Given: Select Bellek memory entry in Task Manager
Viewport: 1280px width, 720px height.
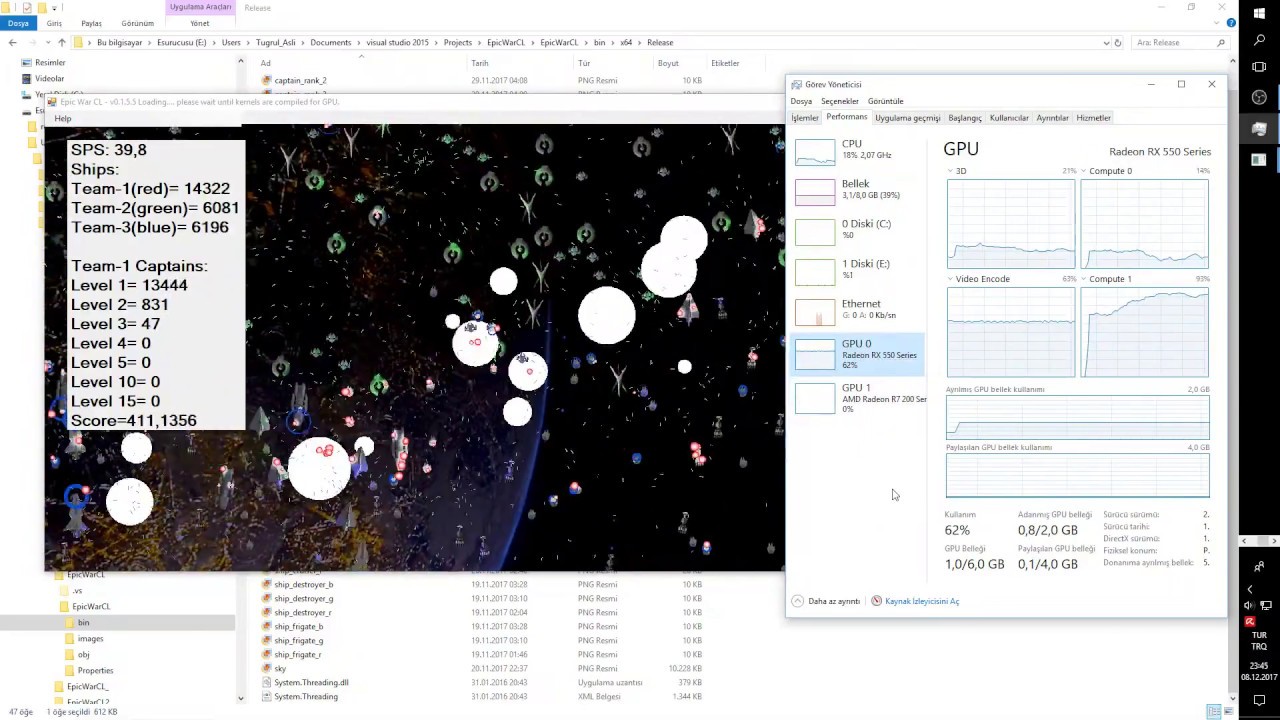Looking at the screenshot, I should [858, 190].
